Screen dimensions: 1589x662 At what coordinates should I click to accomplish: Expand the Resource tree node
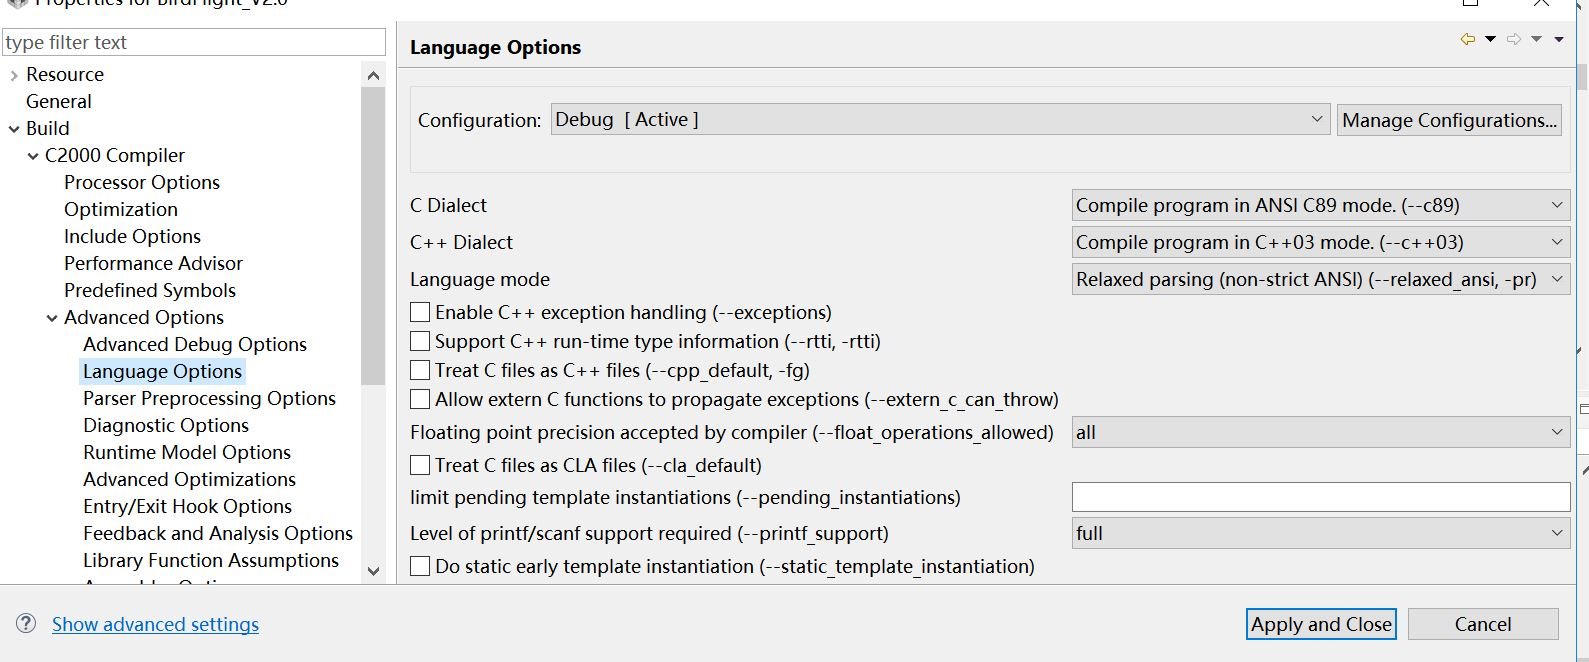[x=14, y=75]
